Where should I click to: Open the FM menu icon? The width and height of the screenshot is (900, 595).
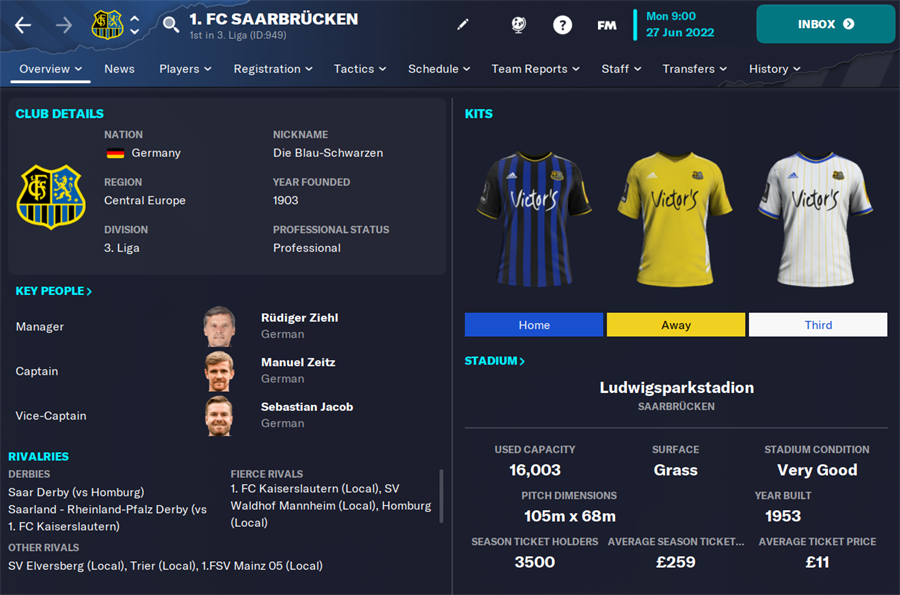(606, 25)
